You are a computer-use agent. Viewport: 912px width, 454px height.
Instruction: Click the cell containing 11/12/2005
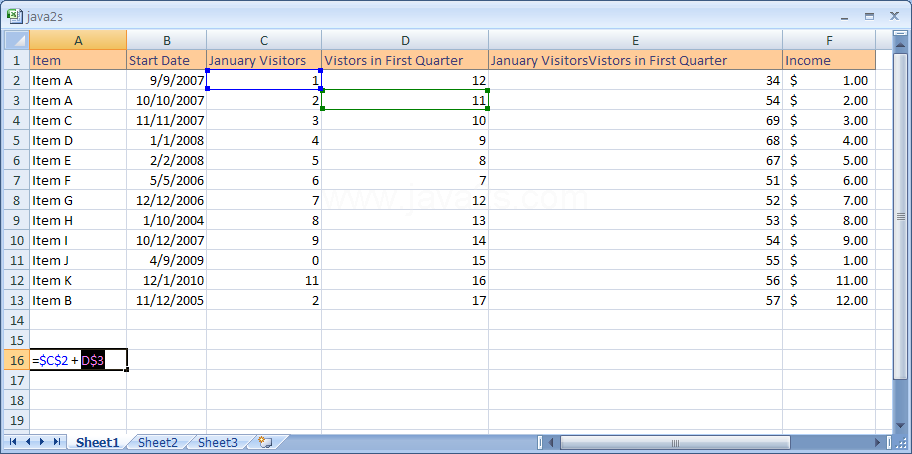point(166,301)
